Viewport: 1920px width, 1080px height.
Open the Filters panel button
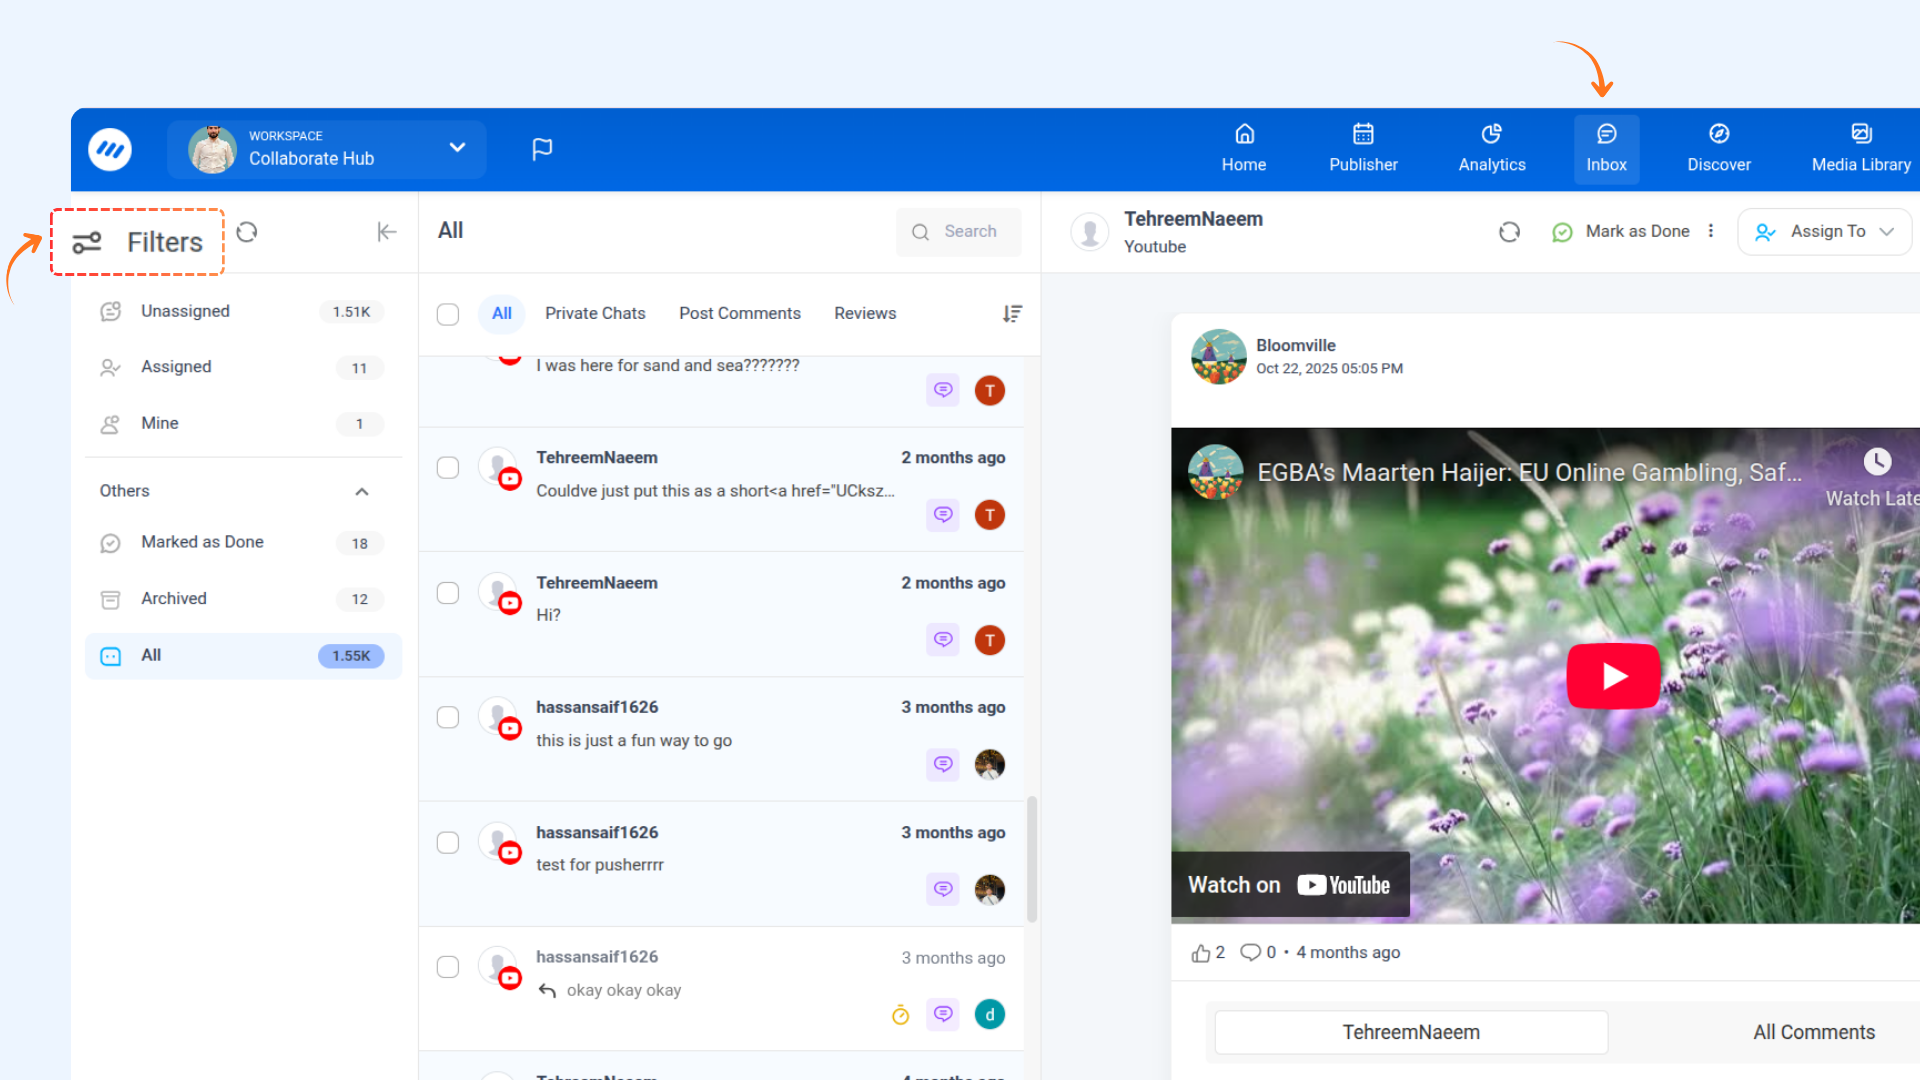[138, 242]
